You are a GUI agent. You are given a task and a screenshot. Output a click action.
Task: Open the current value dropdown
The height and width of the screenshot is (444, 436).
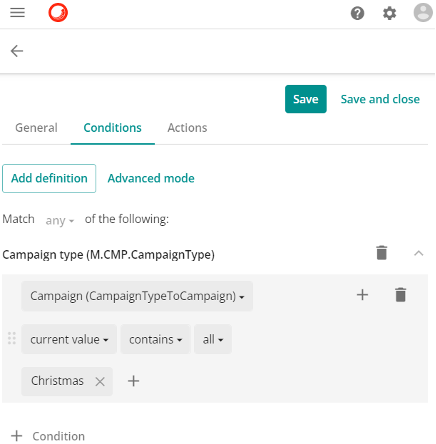pos(69,339)
